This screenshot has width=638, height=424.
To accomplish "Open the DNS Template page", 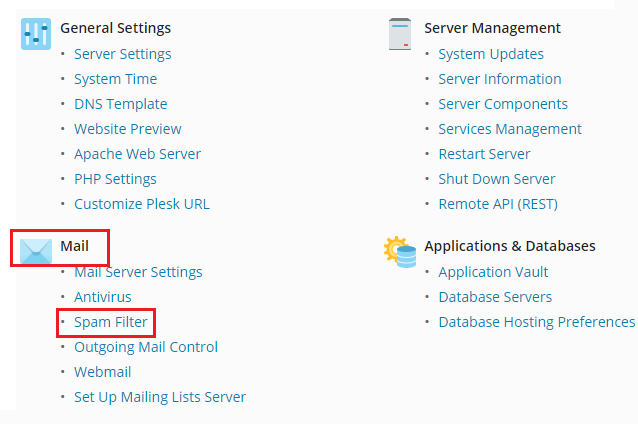I will pos(120,104).
